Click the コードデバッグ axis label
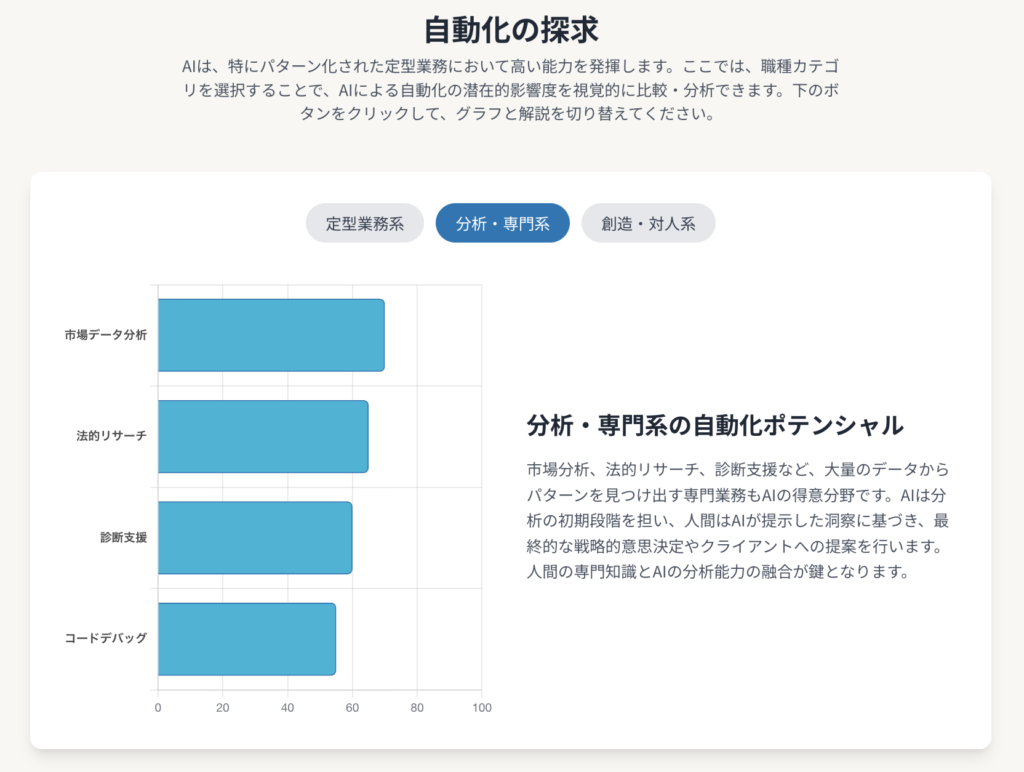The image size is (1024, 772). [x=105, y=639]
